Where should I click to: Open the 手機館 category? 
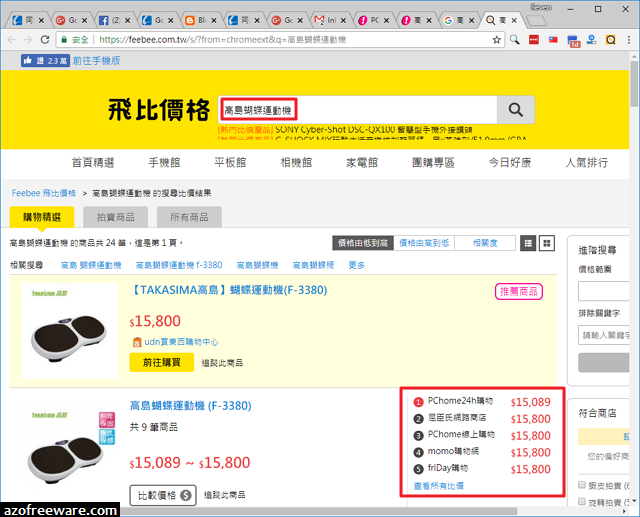[164, 163]
